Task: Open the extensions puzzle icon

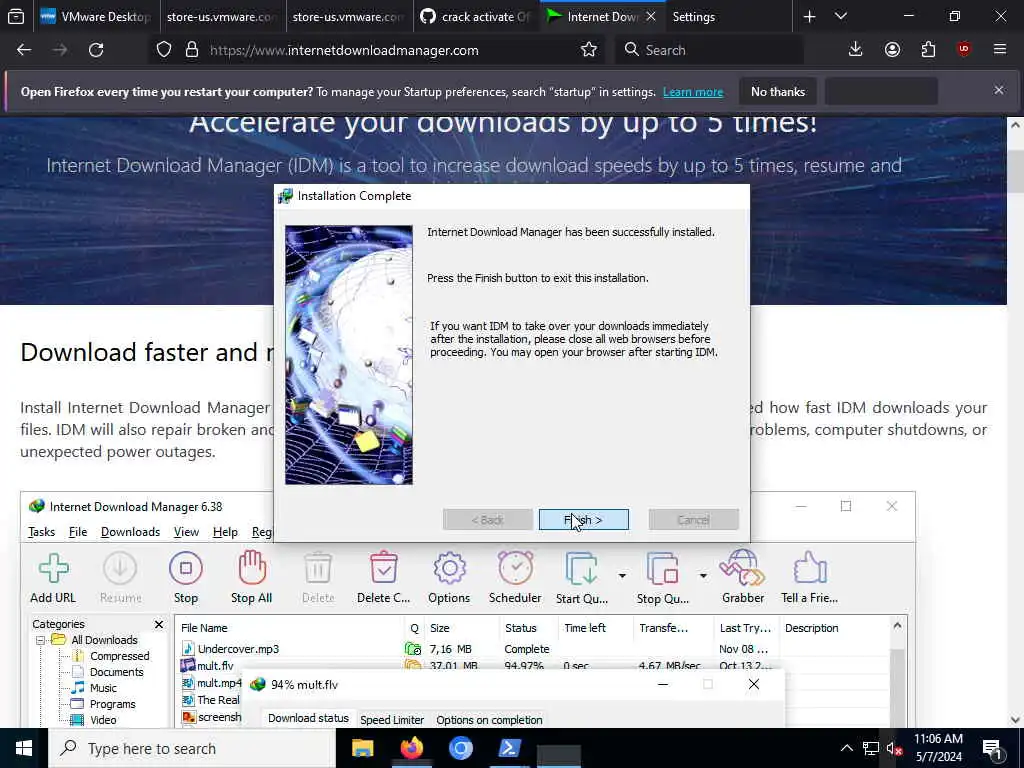Action: 928,50
